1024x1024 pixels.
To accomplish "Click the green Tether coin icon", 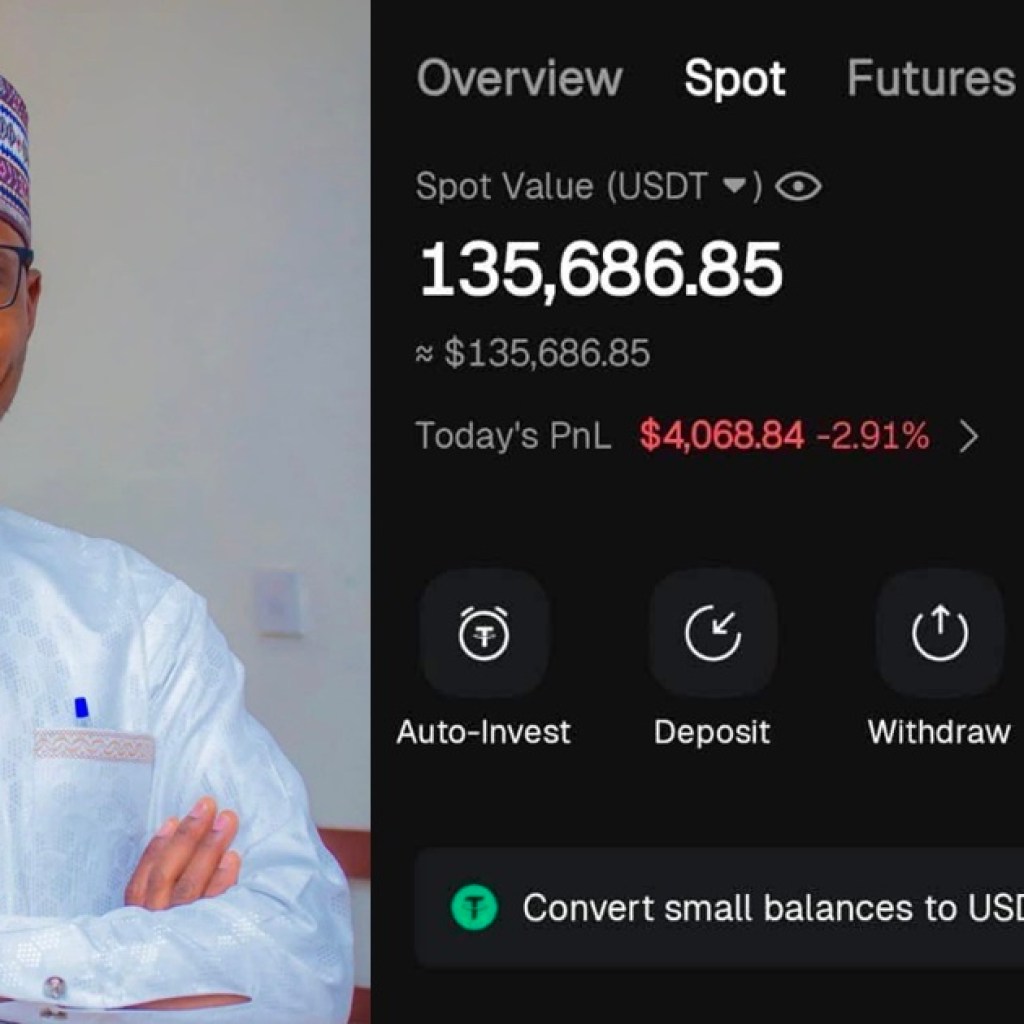I will [x=474, y=908].
